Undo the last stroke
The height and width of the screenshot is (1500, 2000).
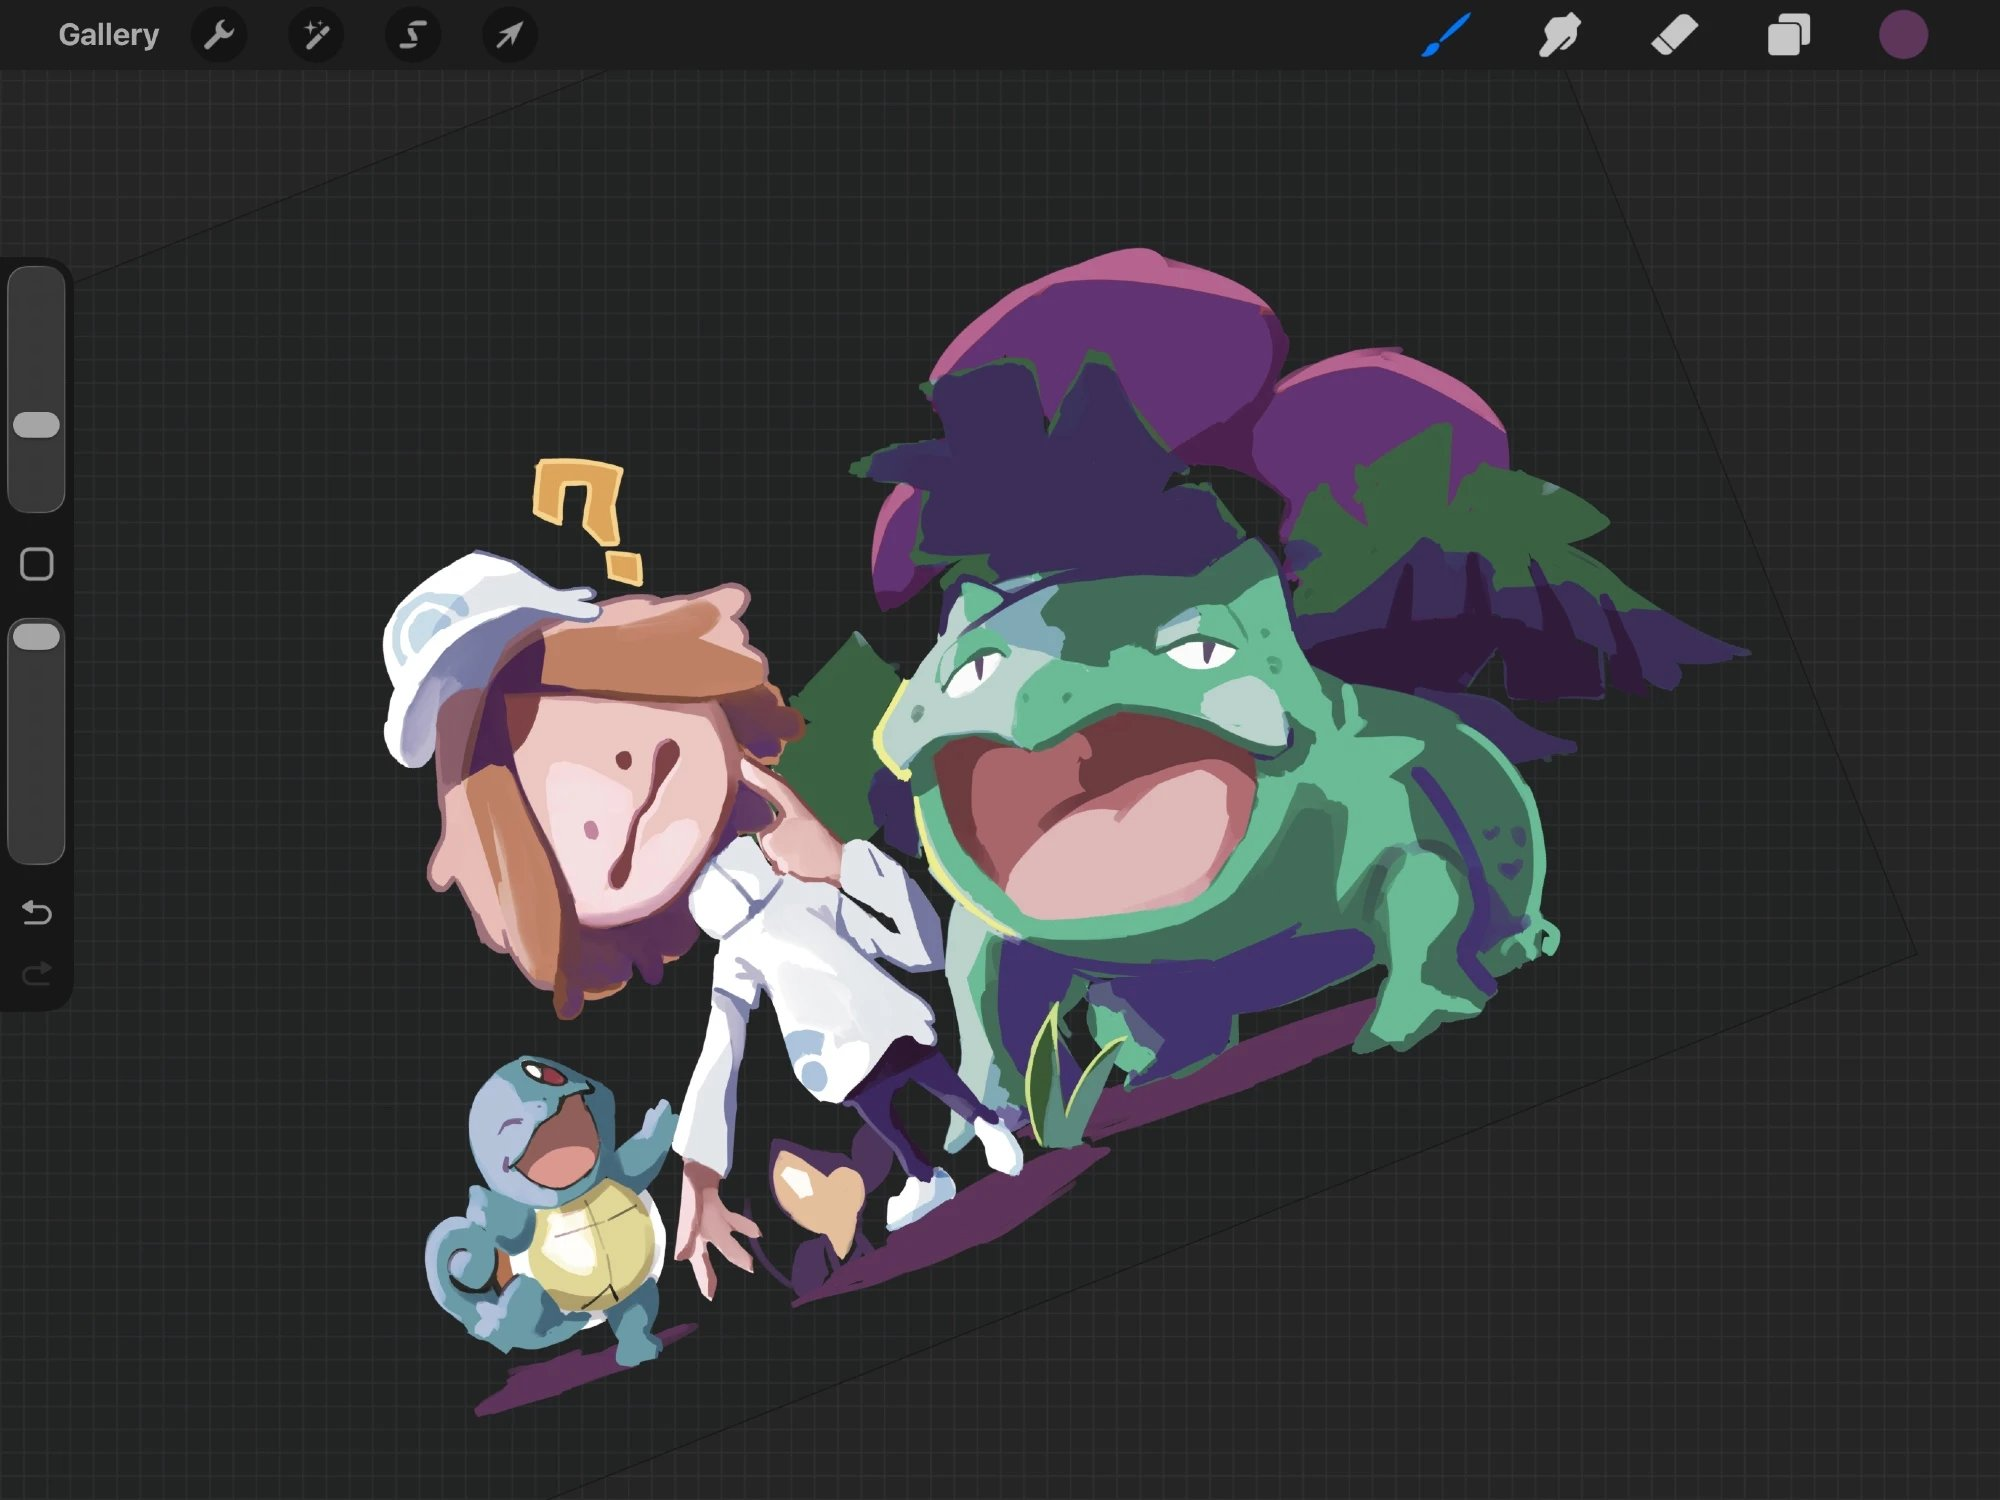coord(37,912)
